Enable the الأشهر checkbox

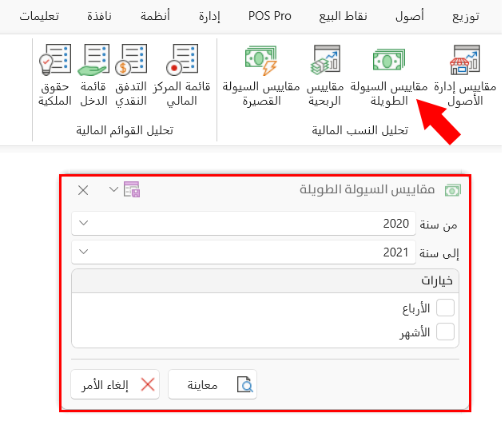pyautogui.click(x=445, y=332)
